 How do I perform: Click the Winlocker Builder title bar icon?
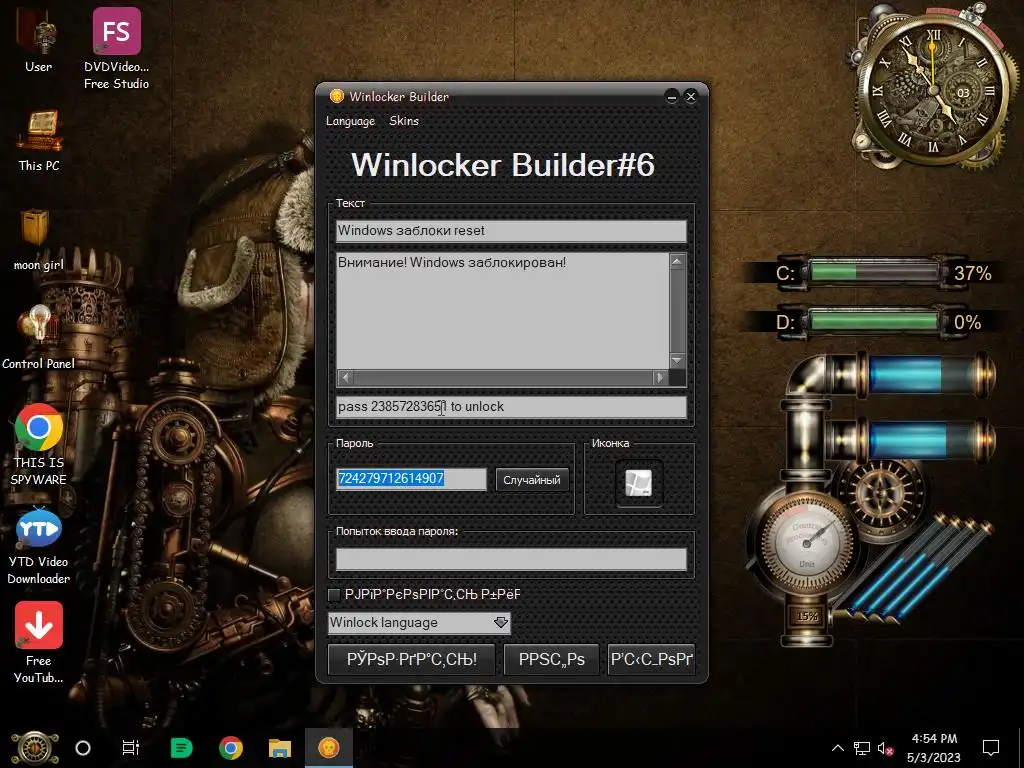click(x=336, y=97)
